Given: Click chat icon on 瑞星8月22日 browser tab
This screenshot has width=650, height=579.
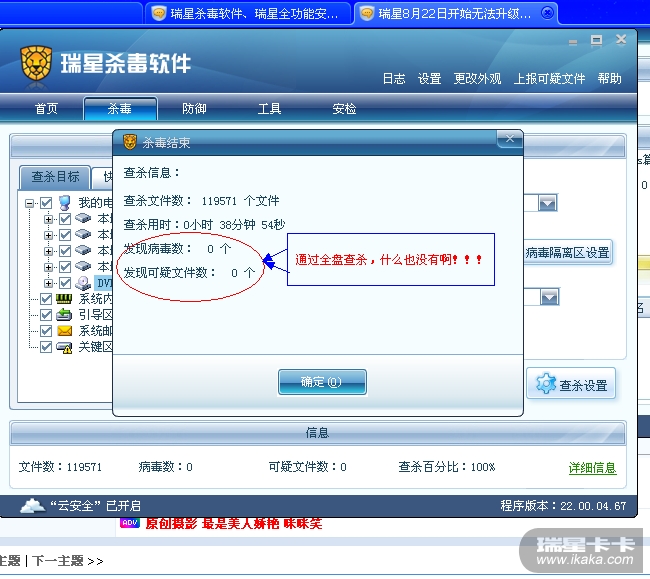Looking at the screenshot, I should (x=366, y=13).
